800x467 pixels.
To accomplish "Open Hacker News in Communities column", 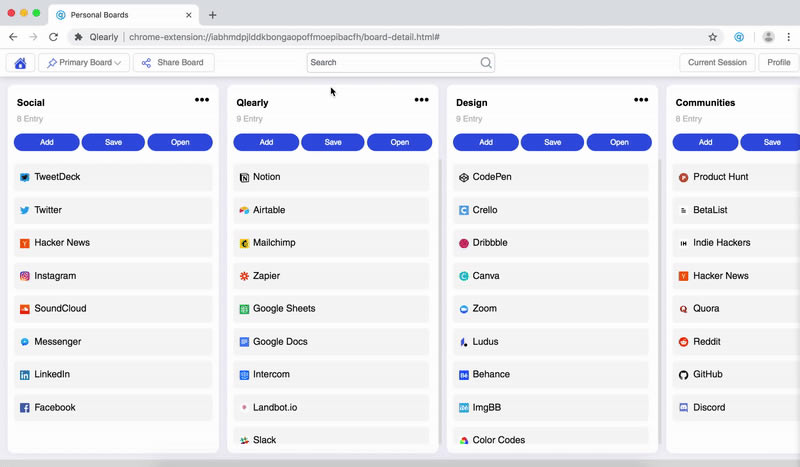I will [736, 276].
